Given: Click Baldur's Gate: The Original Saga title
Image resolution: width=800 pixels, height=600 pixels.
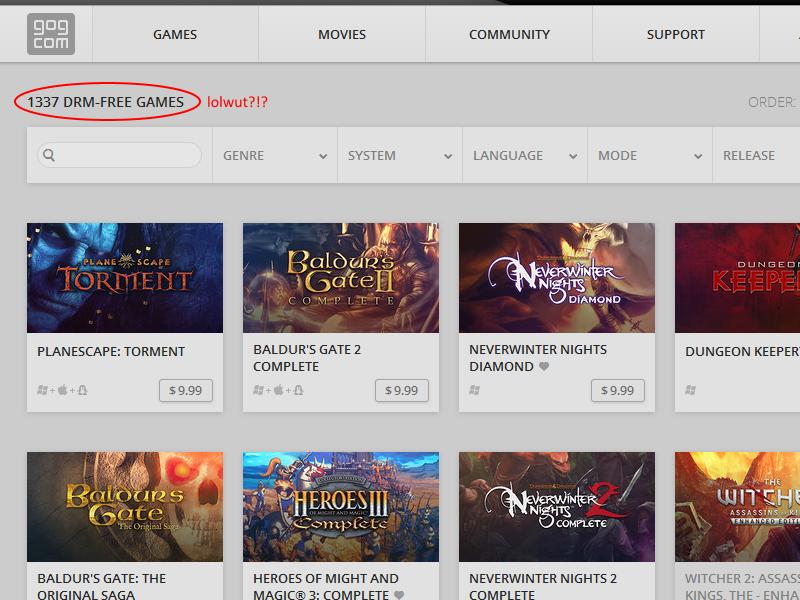Looking at the screenshot, I should [x=102, y=586].
